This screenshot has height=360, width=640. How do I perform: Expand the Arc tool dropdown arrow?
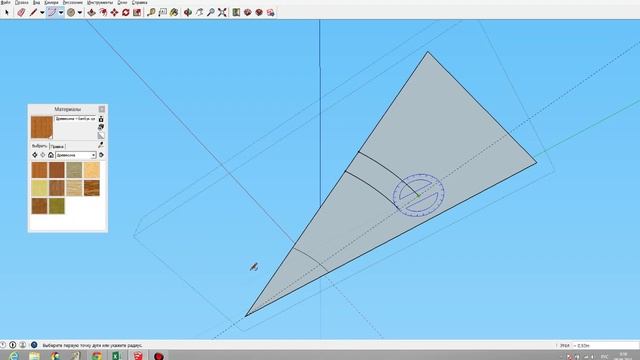pos(61,13)
